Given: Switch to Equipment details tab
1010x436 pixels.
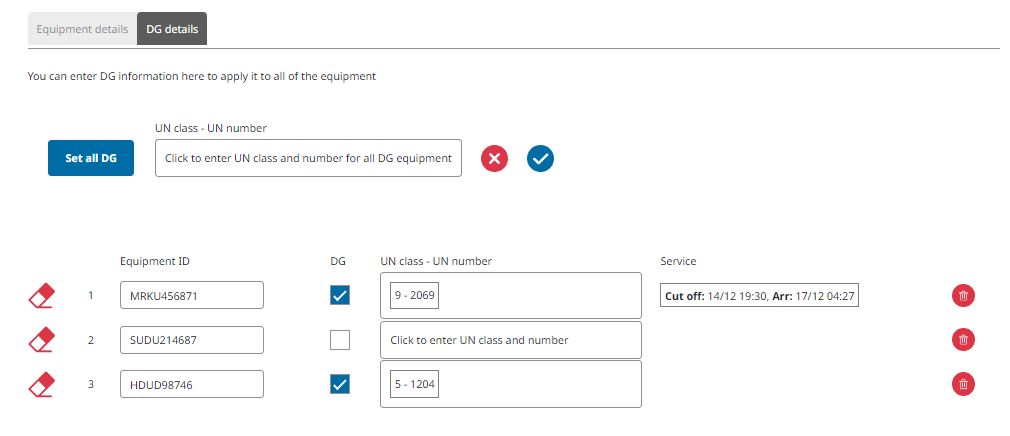Looking at the screenshot, I should click(82, 29).
